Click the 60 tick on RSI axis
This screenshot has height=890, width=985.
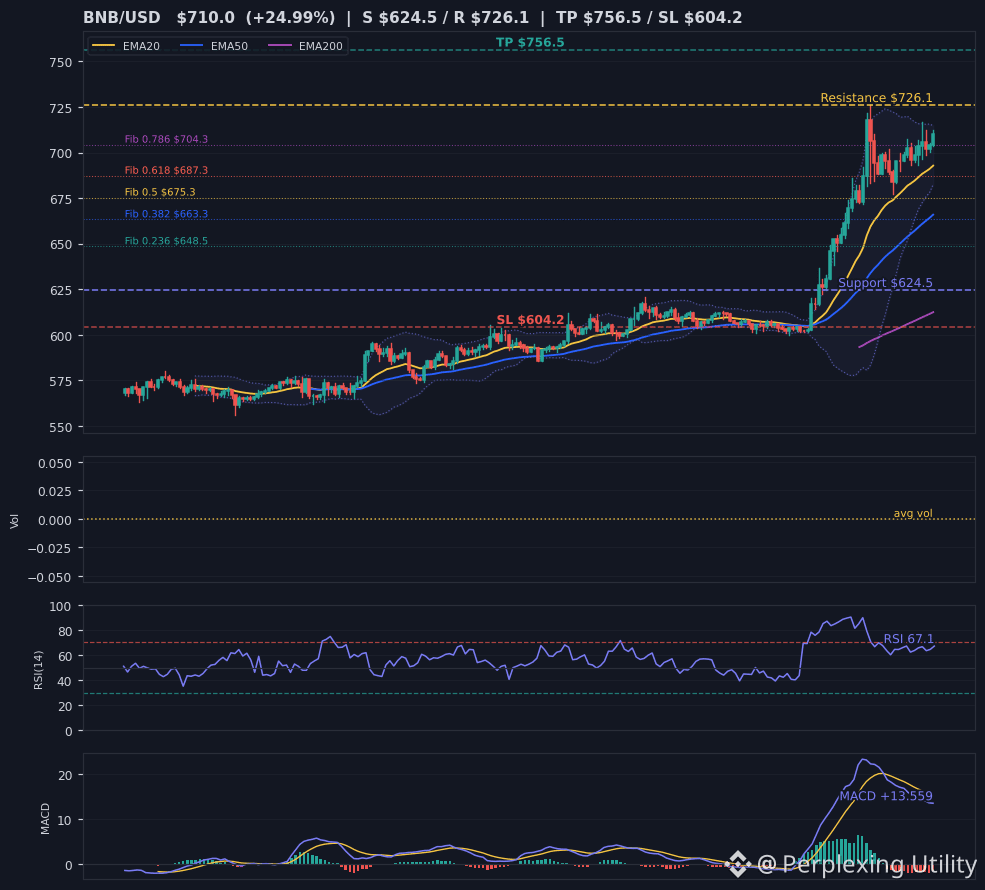[x=65, y=656]
